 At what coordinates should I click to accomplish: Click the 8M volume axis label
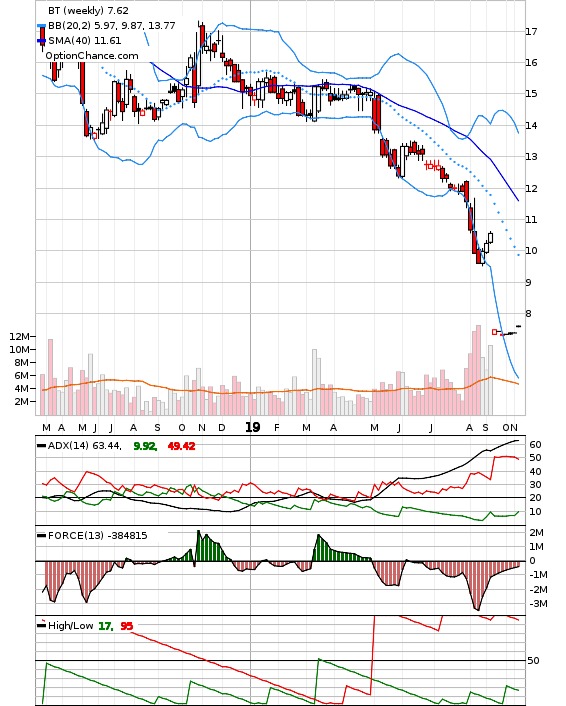click(x=22, y=362)
